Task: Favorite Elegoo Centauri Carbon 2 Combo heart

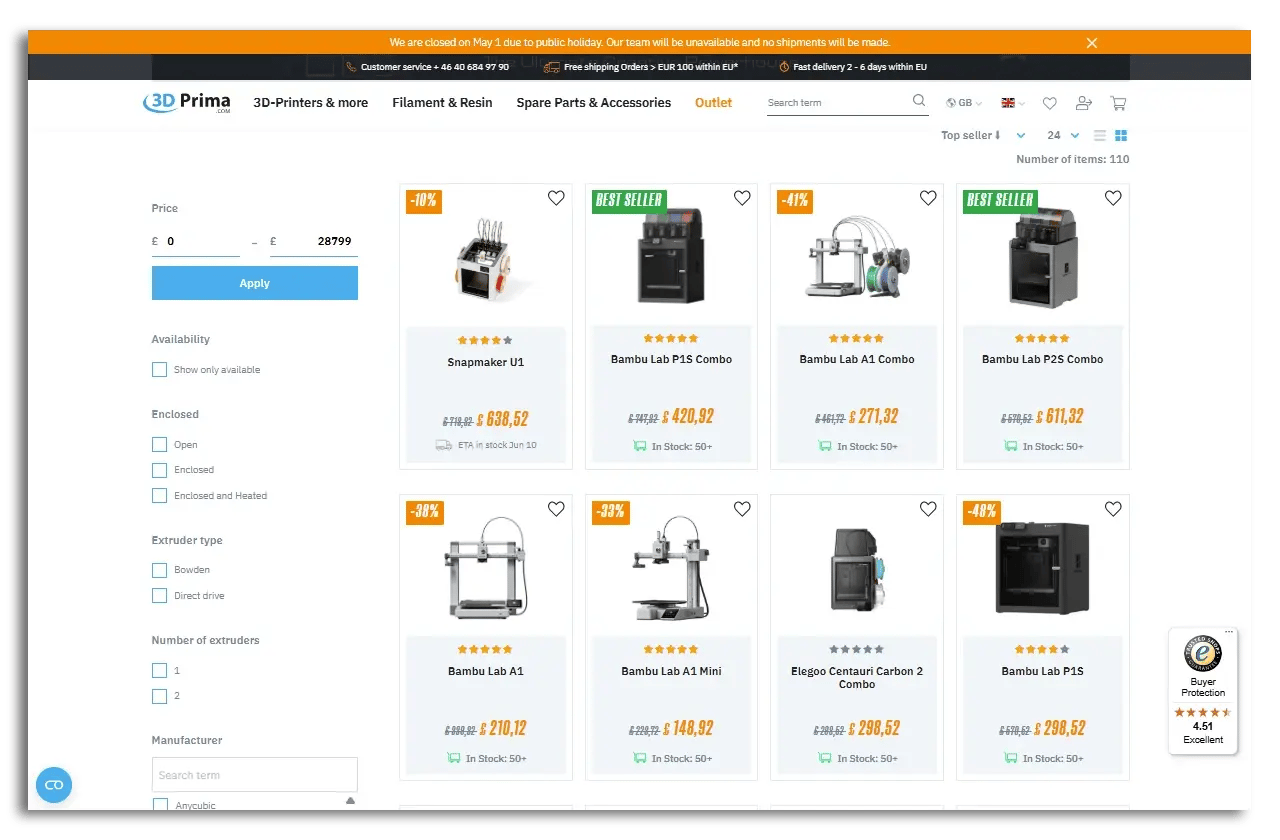Action: click(928, 509)
